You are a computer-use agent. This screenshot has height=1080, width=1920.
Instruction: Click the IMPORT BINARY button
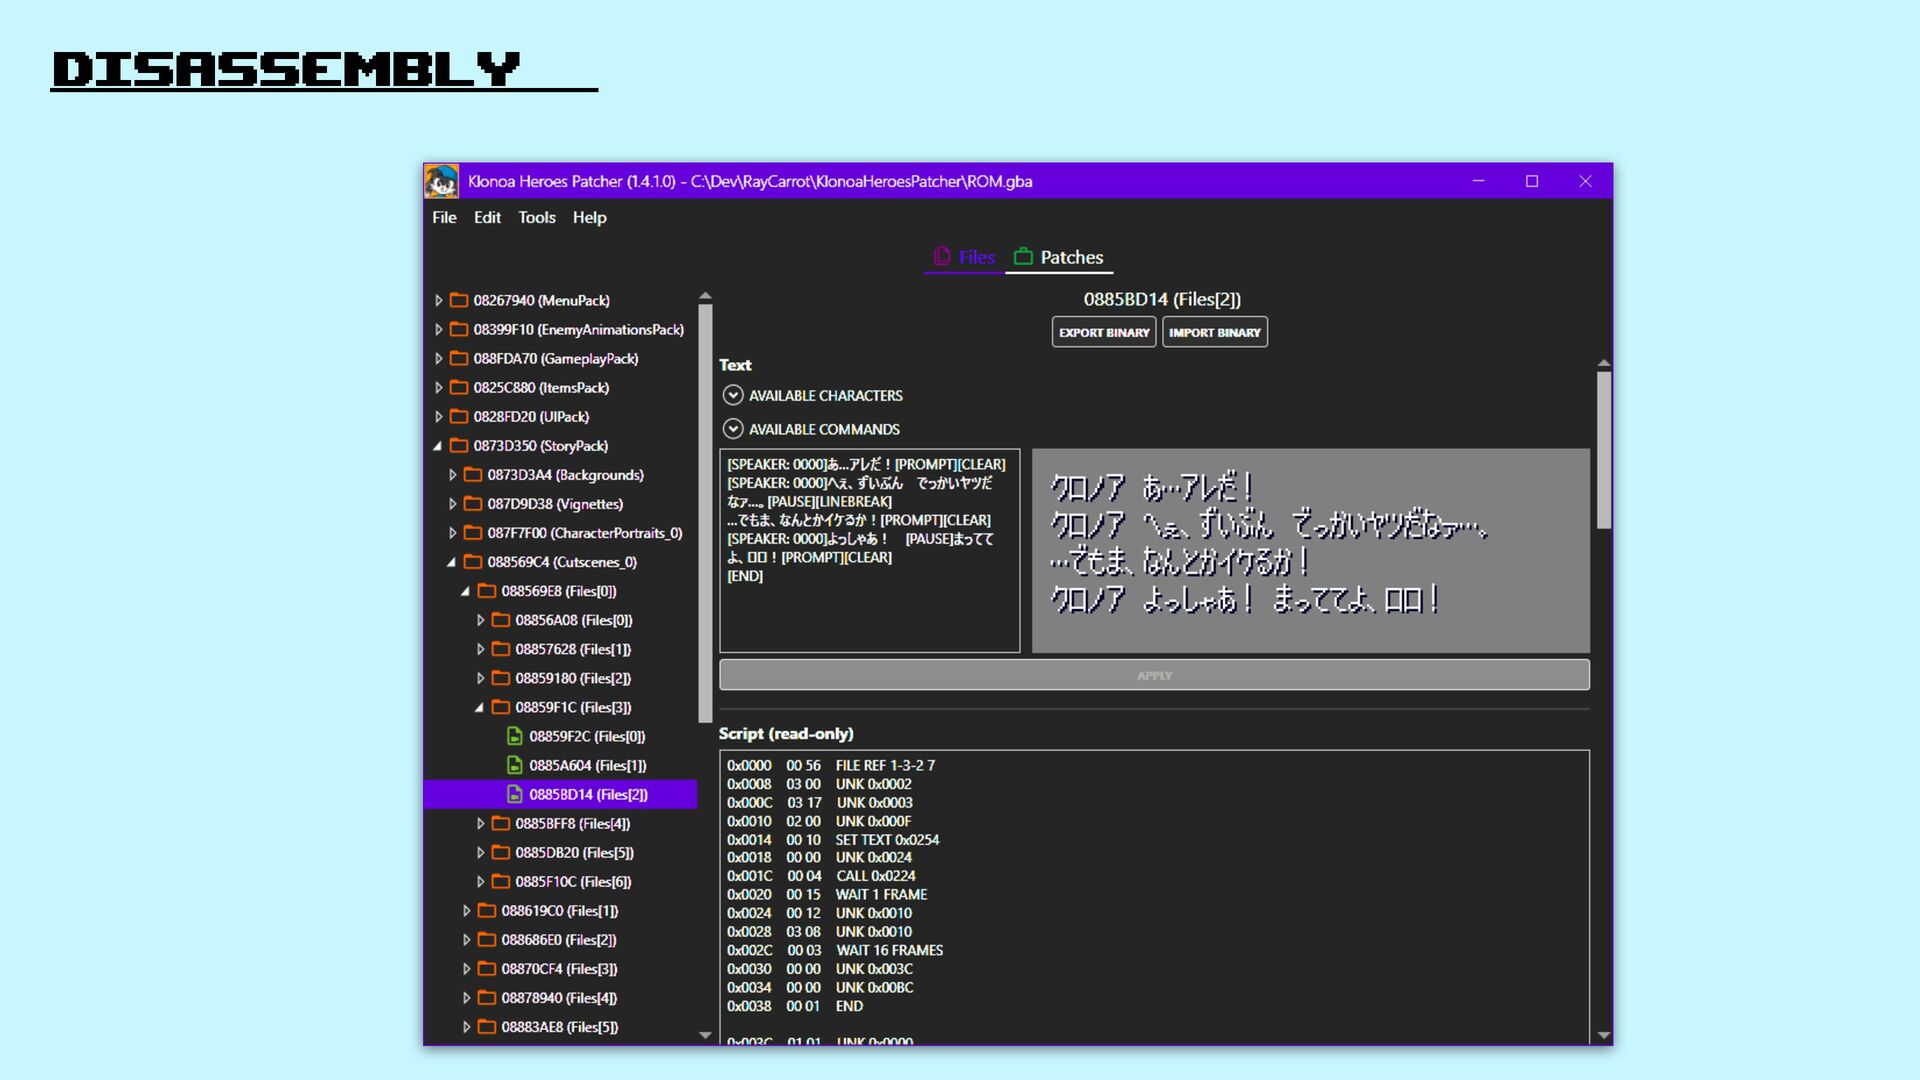(1214, 332)
